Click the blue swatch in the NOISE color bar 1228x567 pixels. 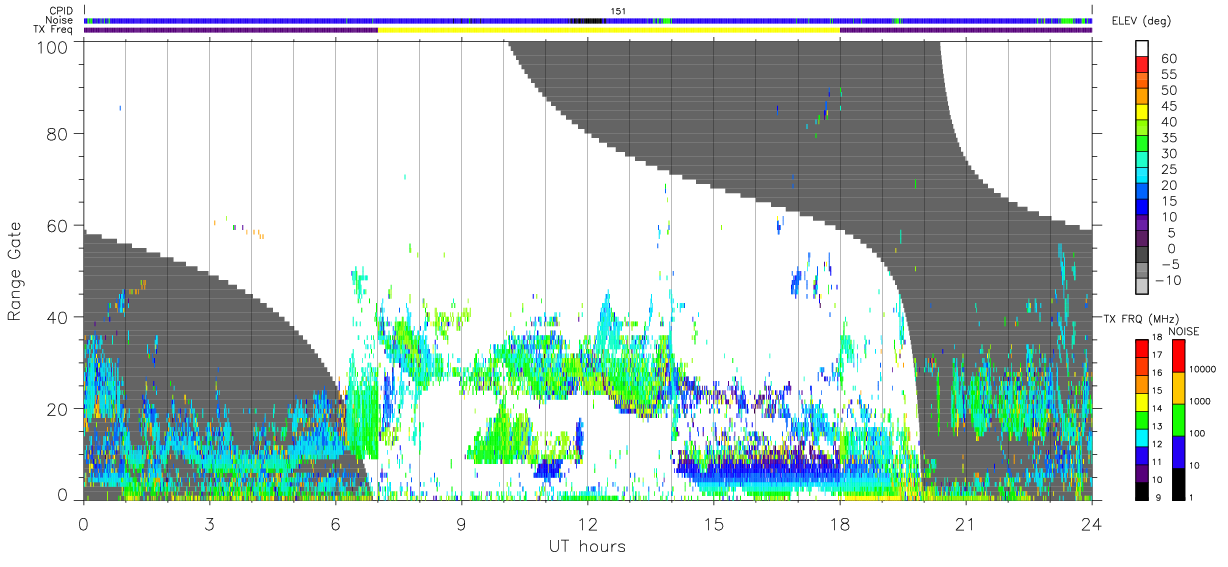(1177, 452)
